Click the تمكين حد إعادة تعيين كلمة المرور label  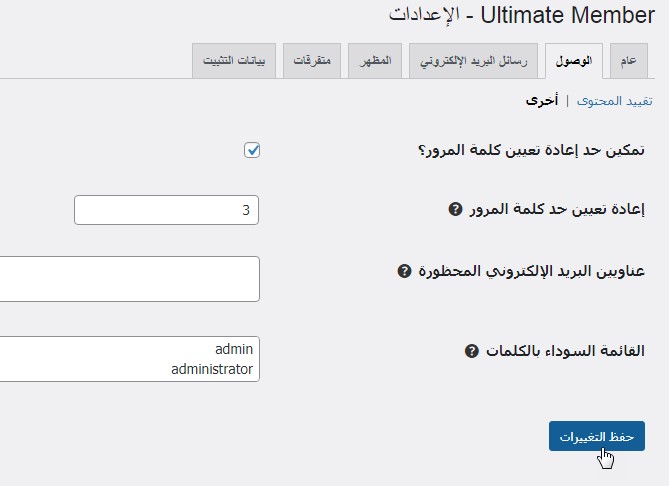tap(531, 150)
